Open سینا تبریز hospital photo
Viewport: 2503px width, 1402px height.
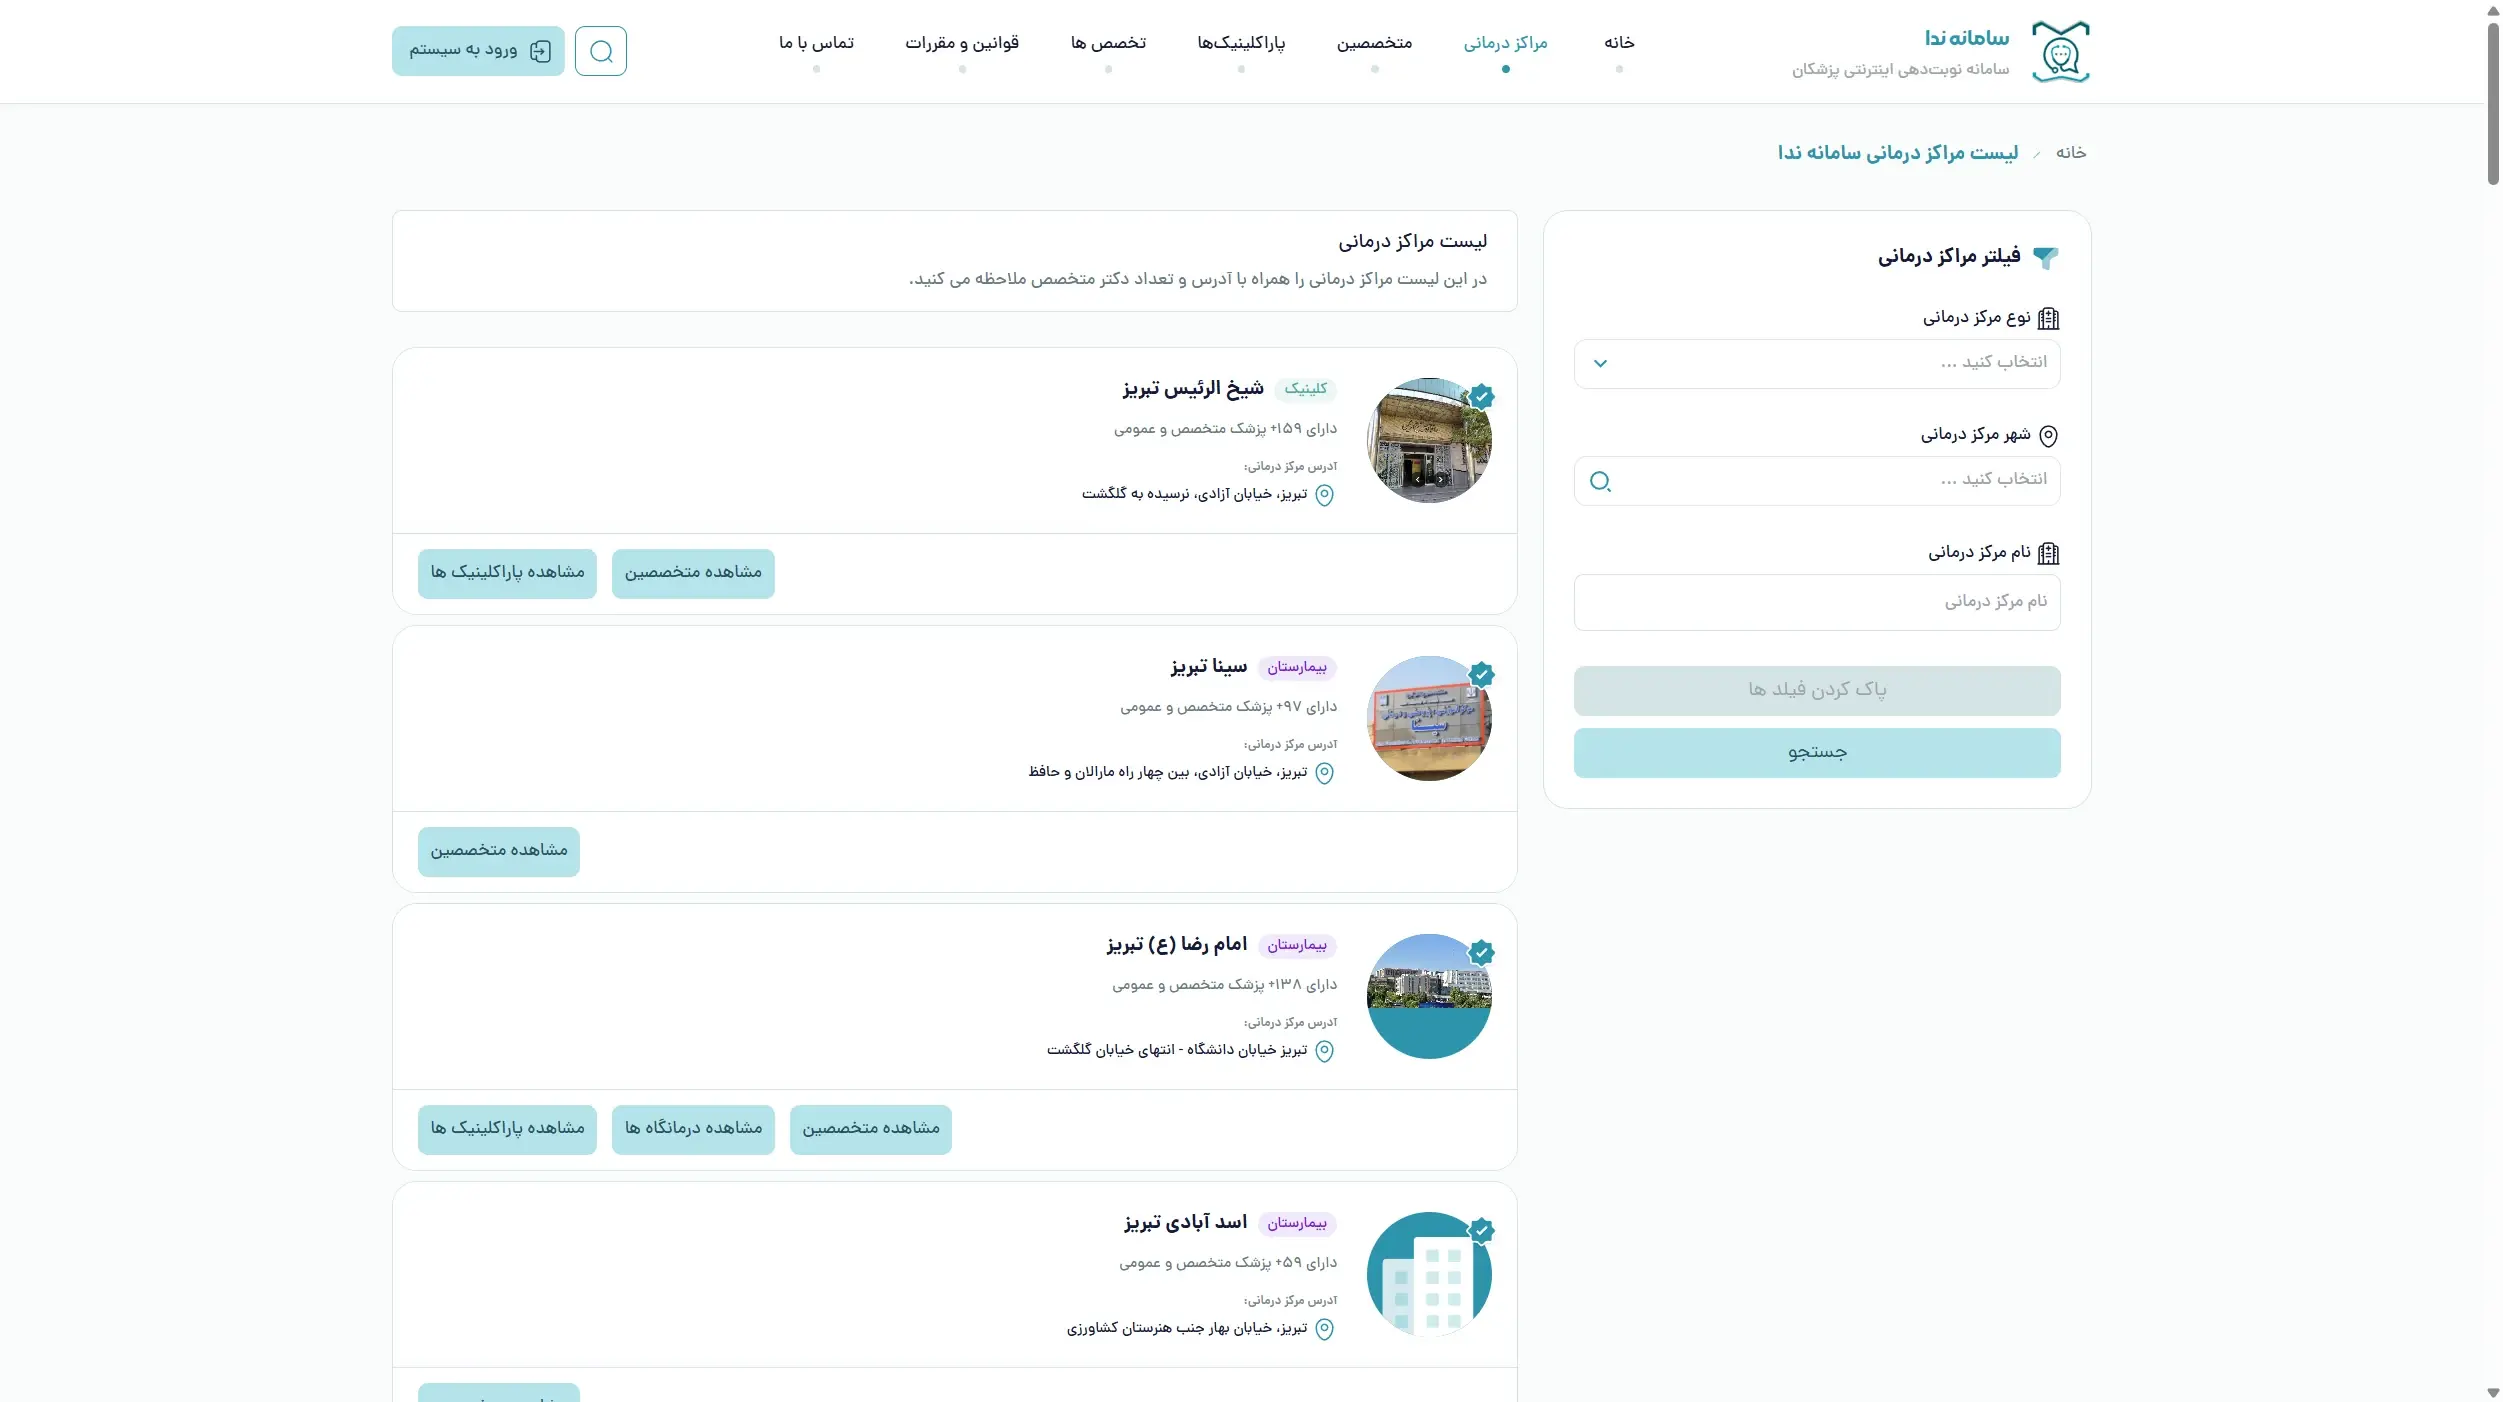[x=1429, y=719]
